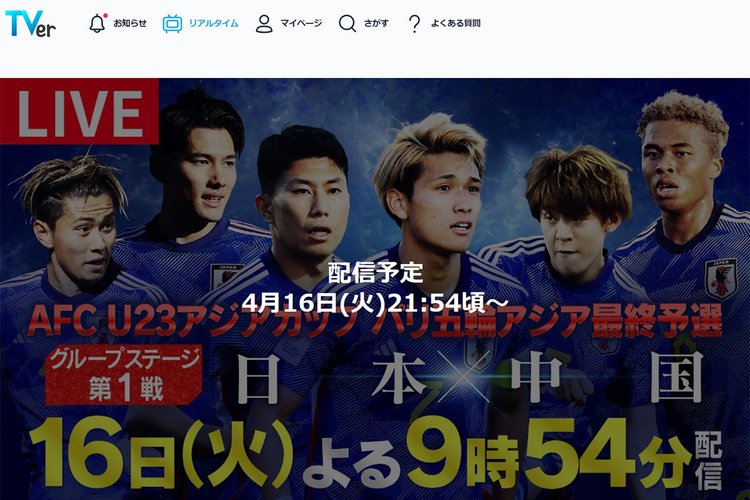Switch to the リアルタイム tab
Screen dimensions: 750x500
coord(213,23)
